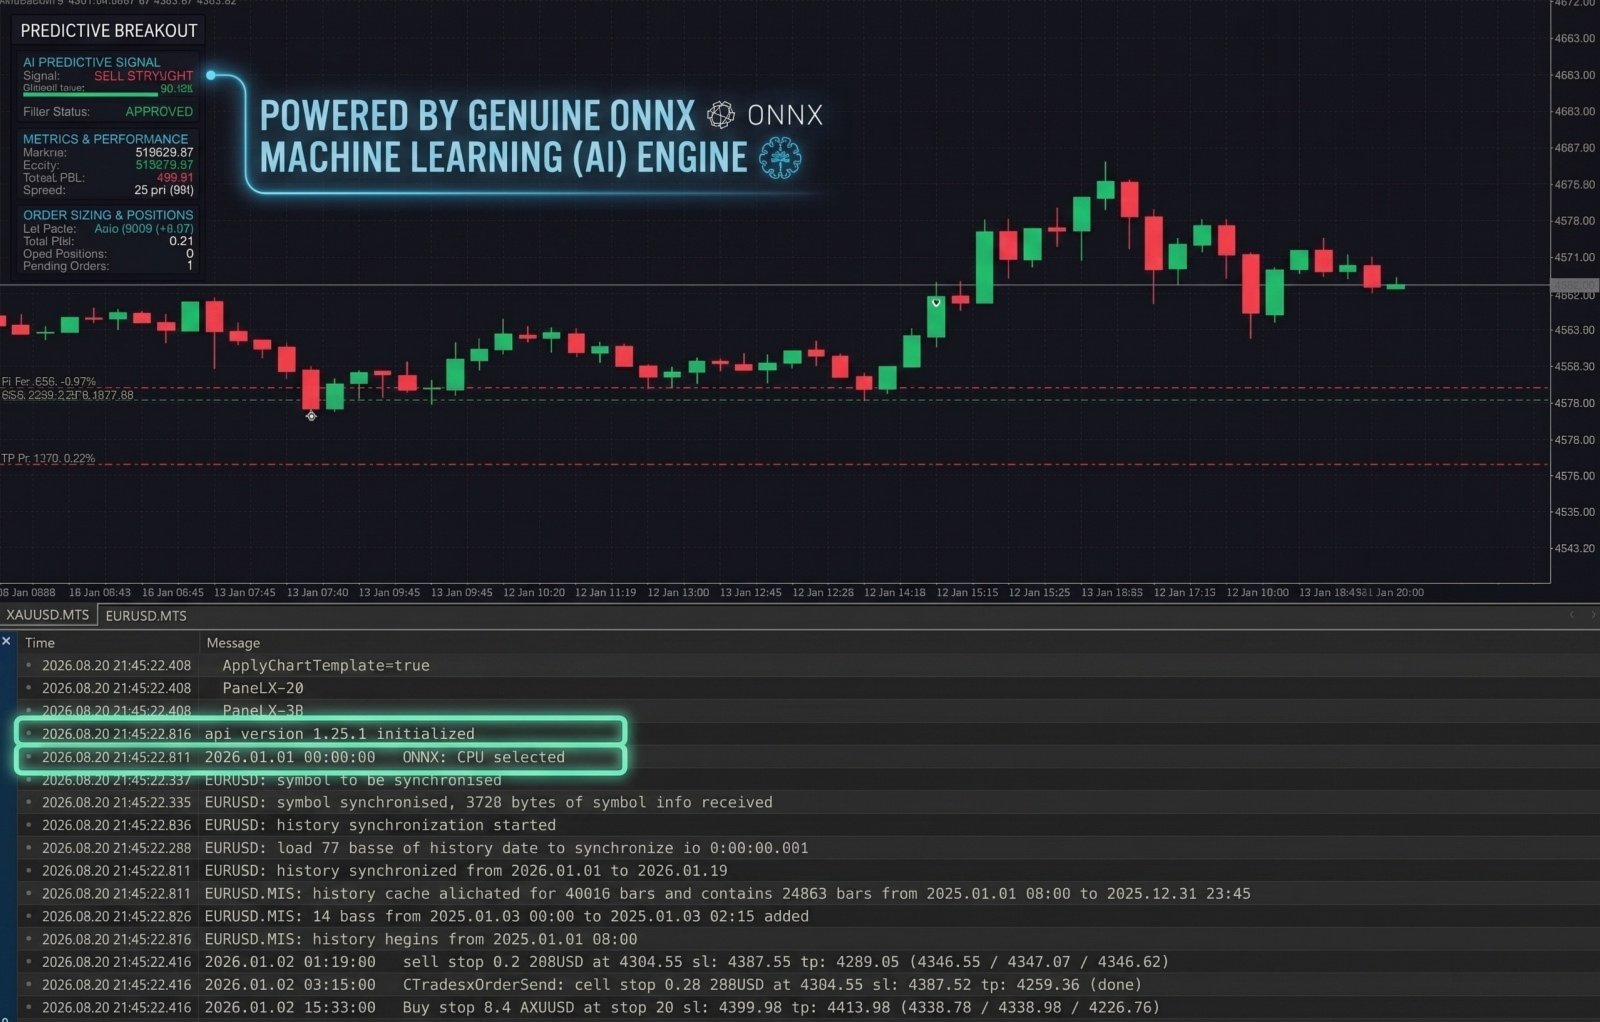Switch to the XAUUSD.MTS chart tab
Viewport: 1600px width, 1022px height.
point(48,615)
